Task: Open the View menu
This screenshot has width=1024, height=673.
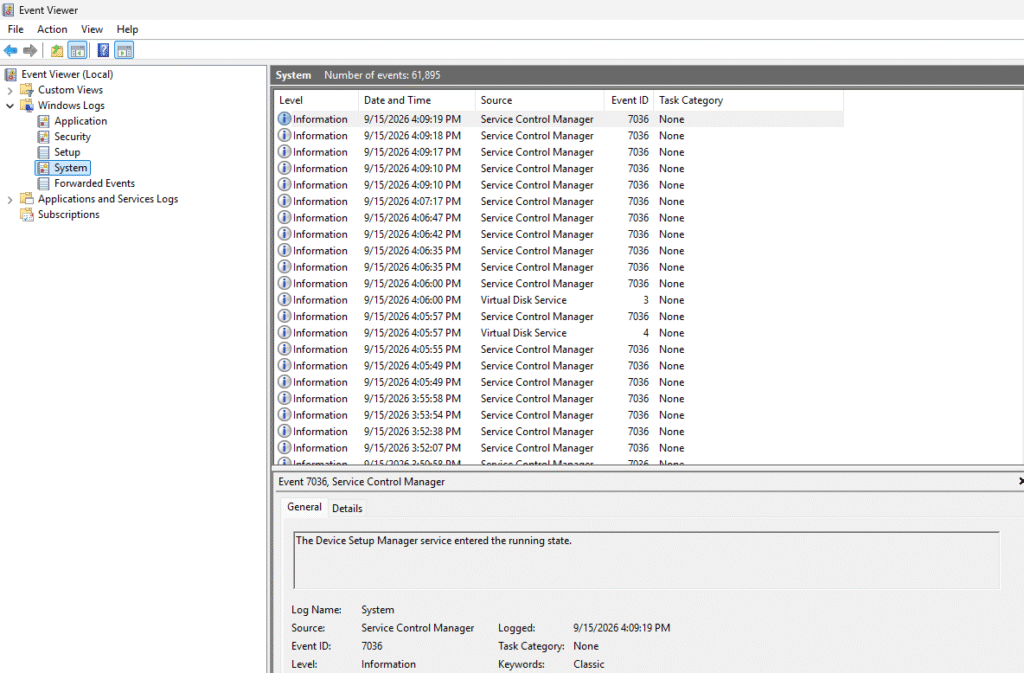Action: point(91,29)
